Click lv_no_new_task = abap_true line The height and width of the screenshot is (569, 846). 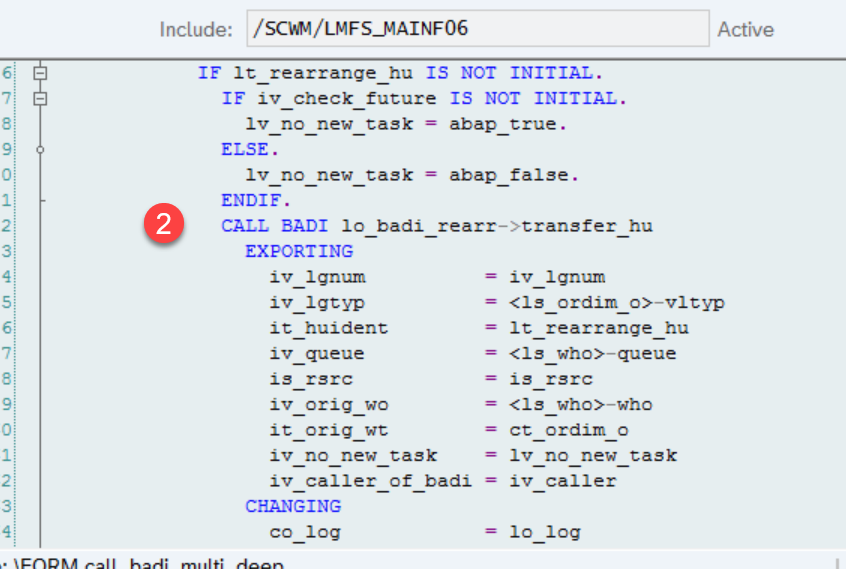coord(406,124)
